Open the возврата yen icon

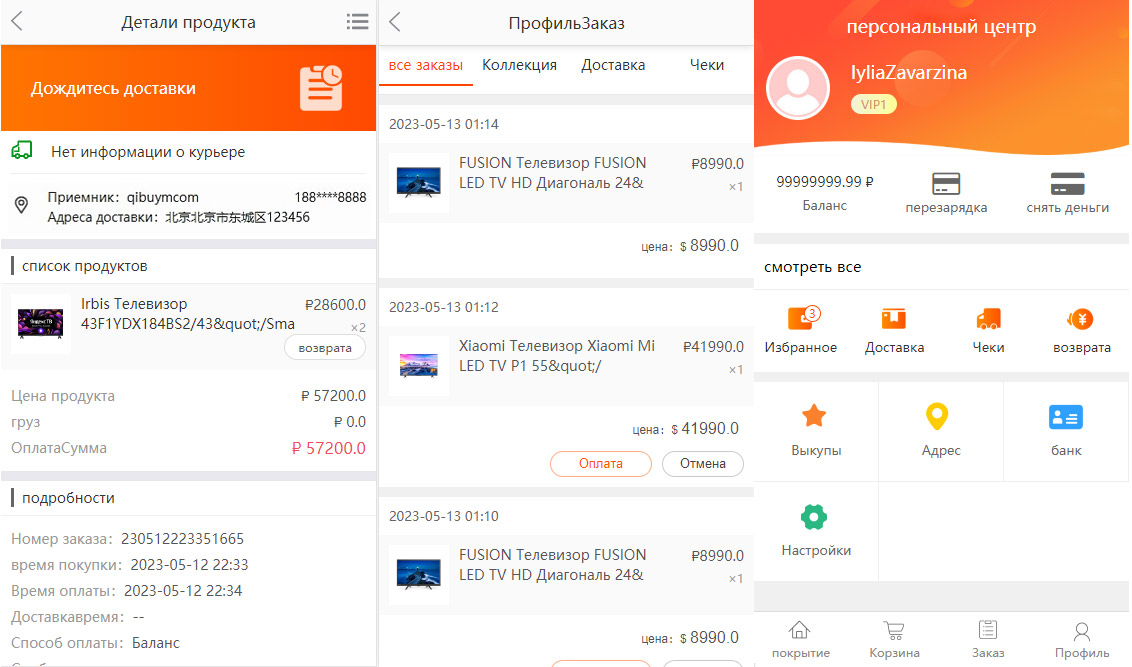click(1081, 318)
